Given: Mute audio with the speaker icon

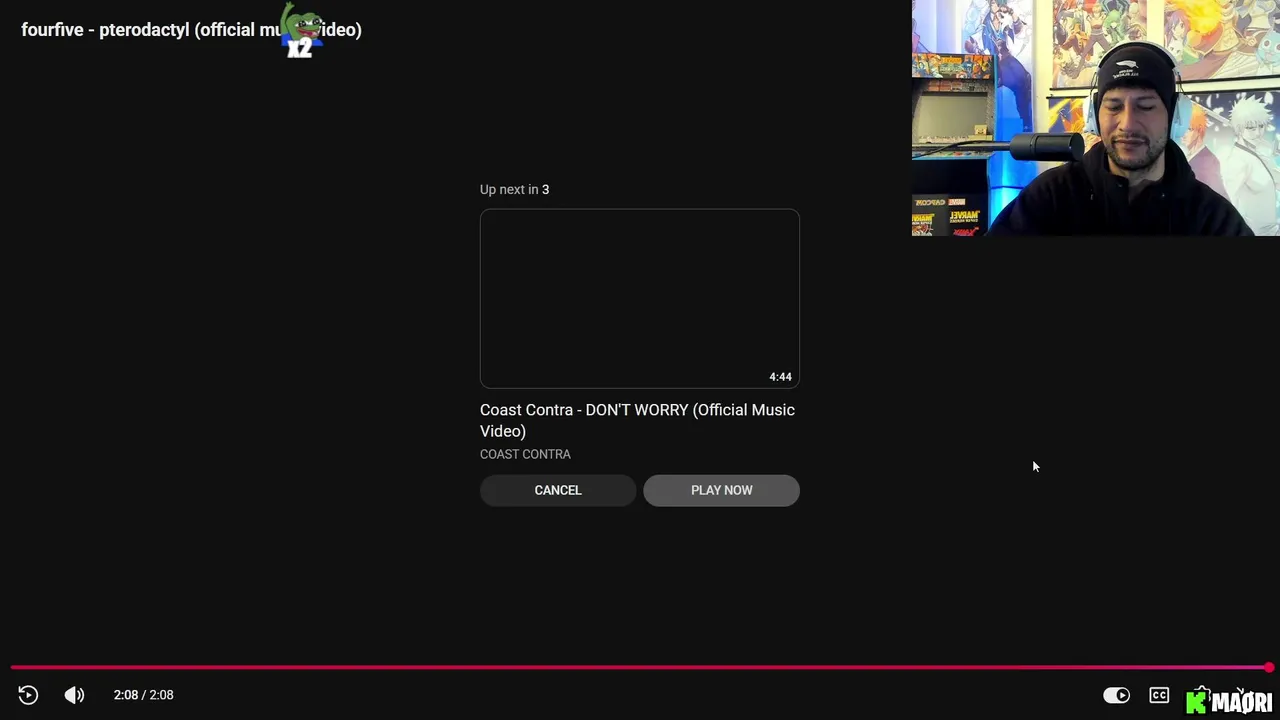Looking at the screenshot, I should point(75,695).
